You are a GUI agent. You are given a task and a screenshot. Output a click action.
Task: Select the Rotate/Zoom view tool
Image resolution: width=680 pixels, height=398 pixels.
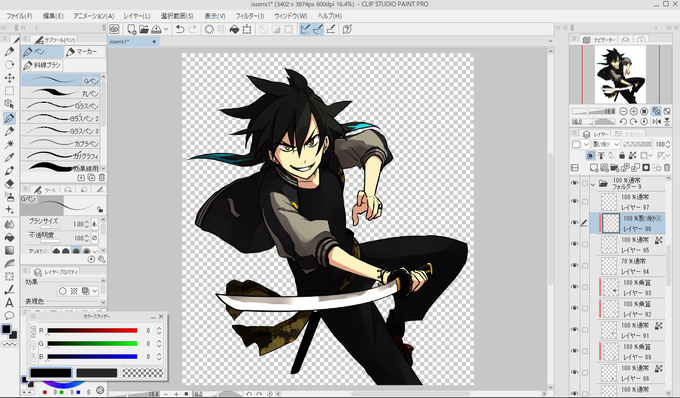[9, 65]
